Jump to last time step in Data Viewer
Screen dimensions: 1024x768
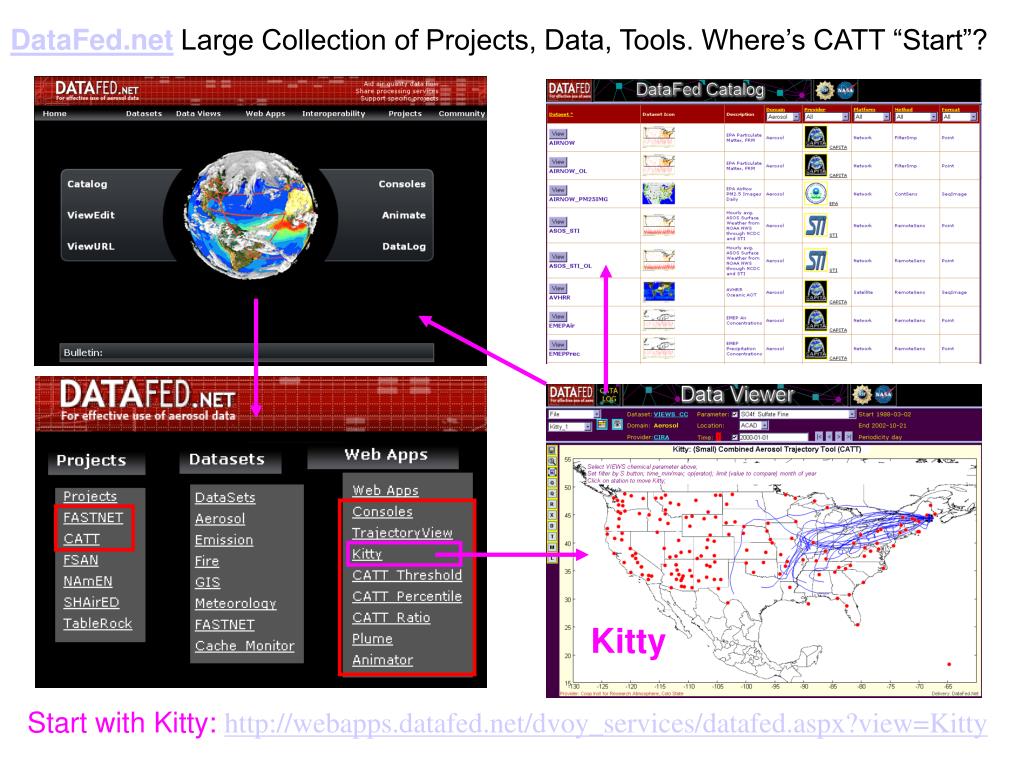[x=849, y=436]
